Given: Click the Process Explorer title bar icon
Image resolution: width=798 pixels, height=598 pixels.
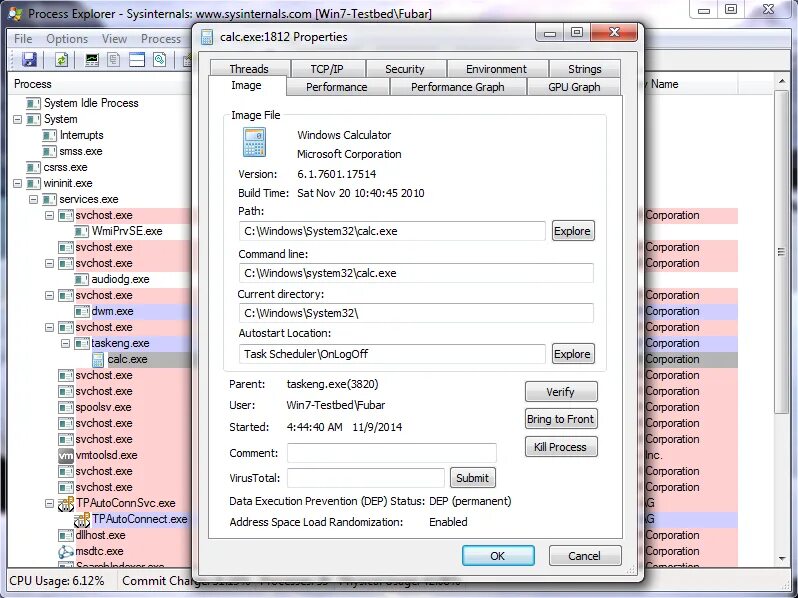Looking at the screenshot, I should tap(15, 13).
